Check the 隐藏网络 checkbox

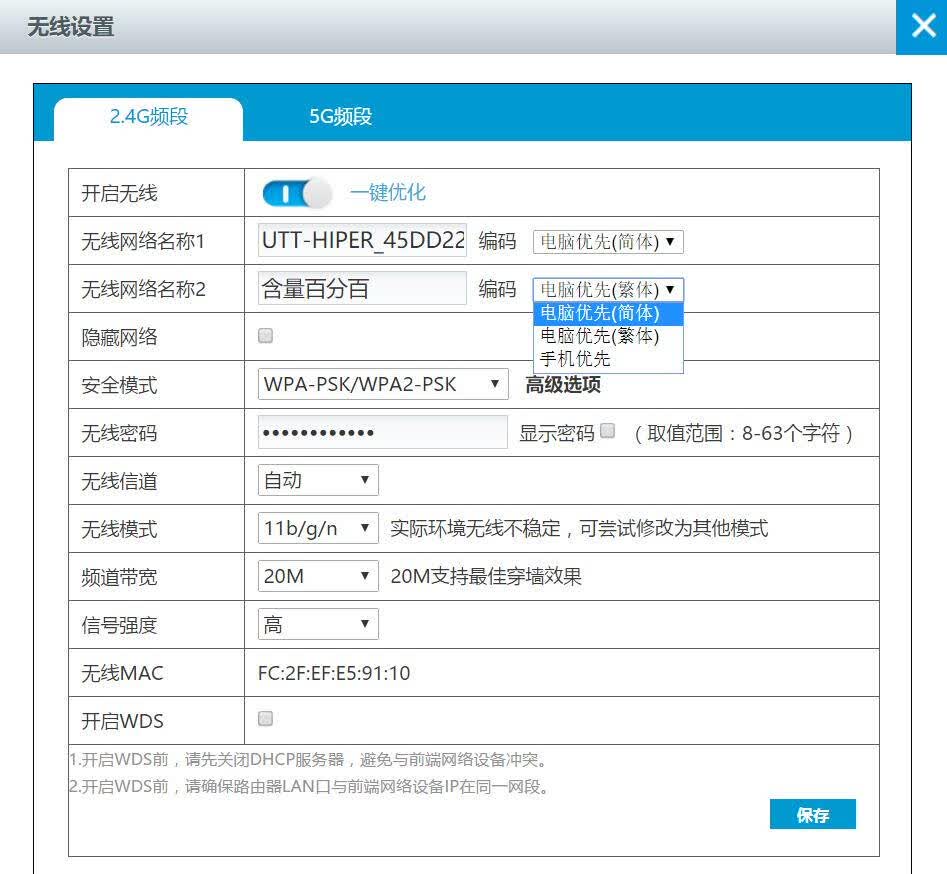pyautogui.click(x=265, y=335)
